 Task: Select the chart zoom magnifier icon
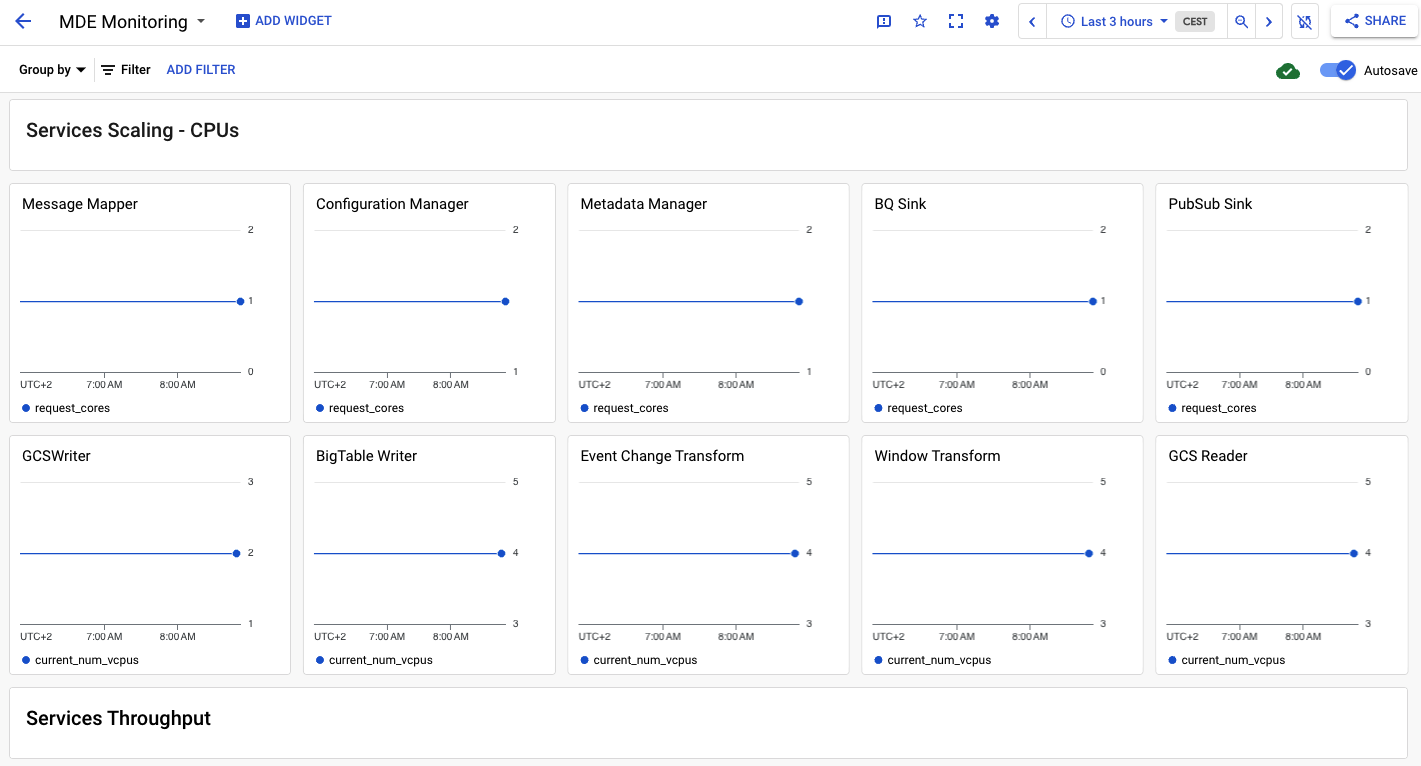pos(1241,21)
